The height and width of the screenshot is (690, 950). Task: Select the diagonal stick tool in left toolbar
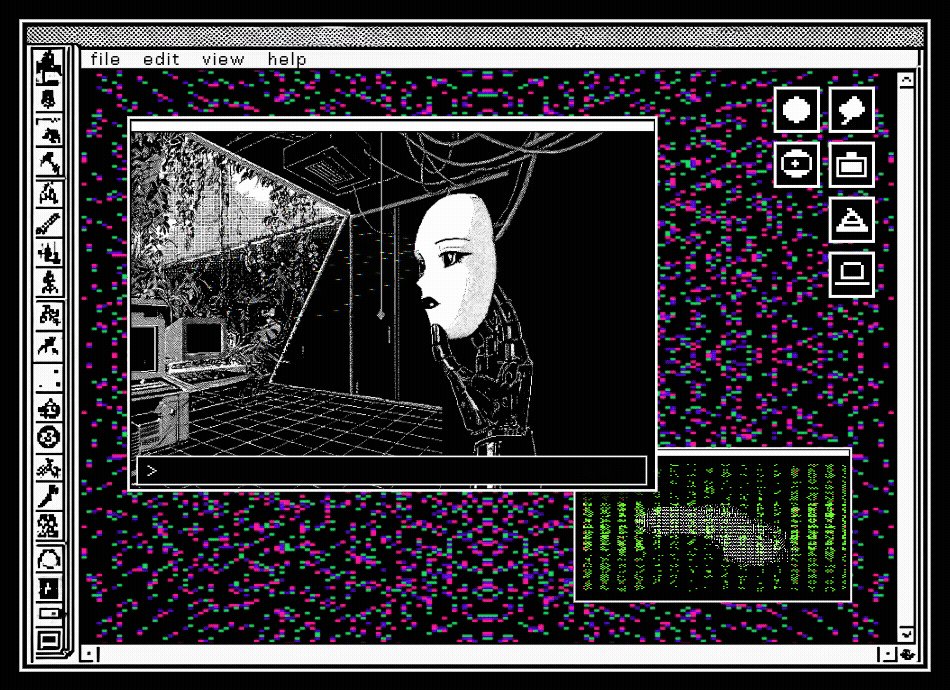[48, 224]
